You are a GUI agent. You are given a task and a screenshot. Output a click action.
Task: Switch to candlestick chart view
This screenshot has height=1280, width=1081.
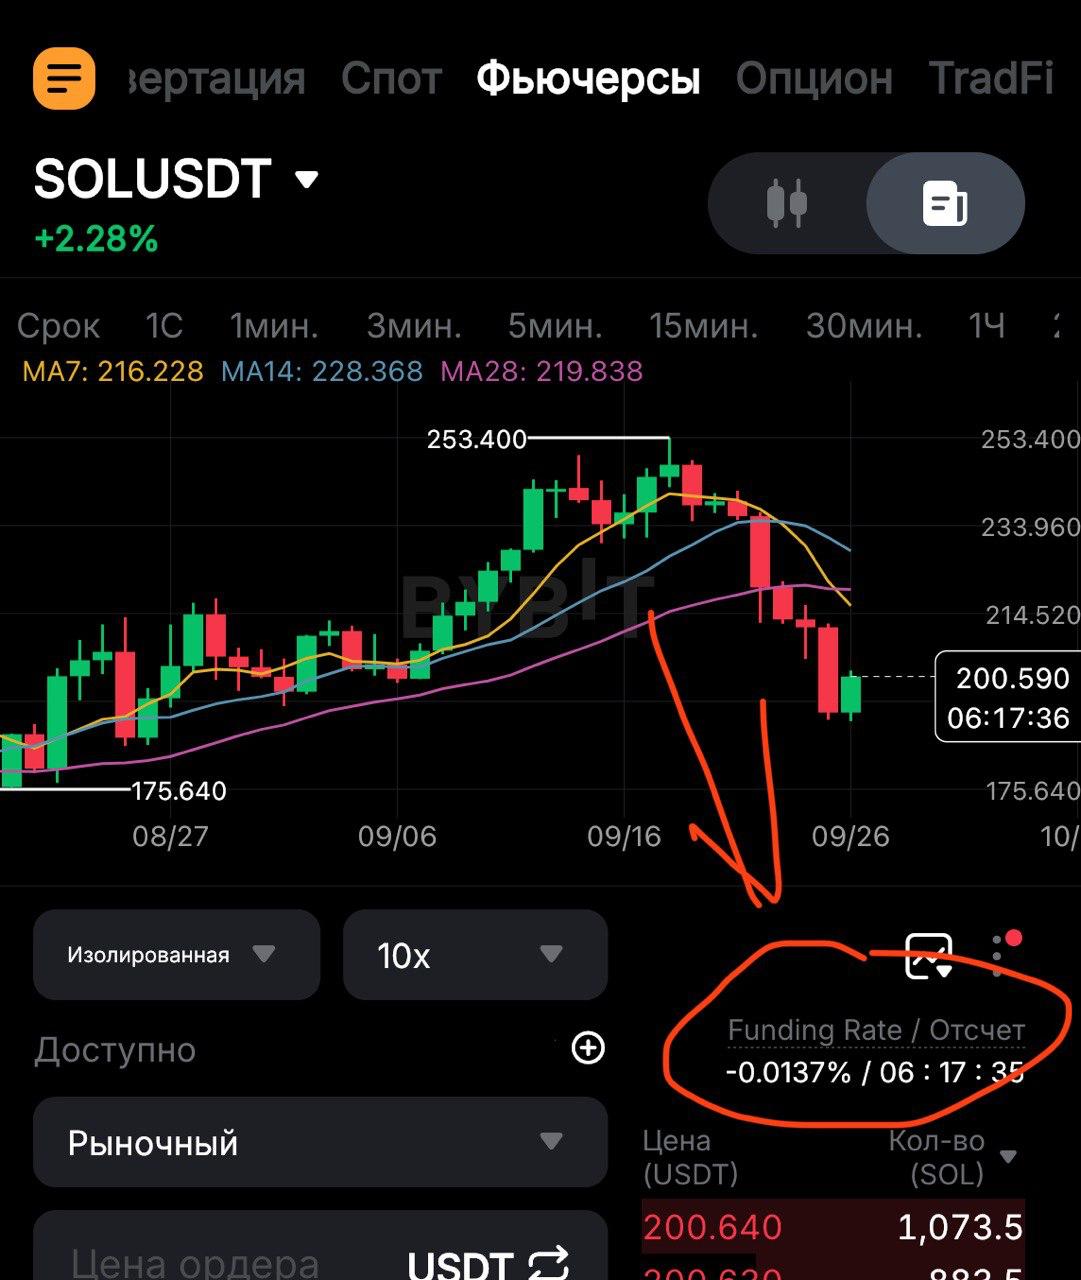pos(786,203)
